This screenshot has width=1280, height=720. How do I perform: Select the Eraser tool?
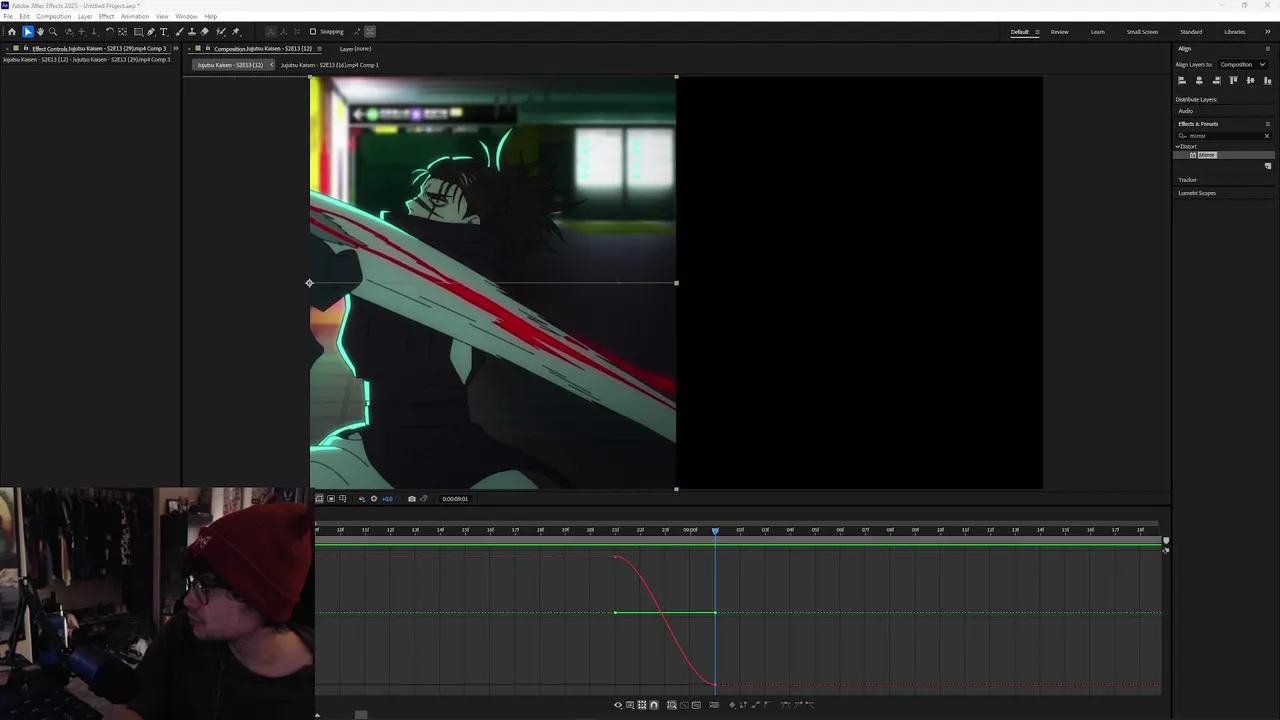pos(205,32)
